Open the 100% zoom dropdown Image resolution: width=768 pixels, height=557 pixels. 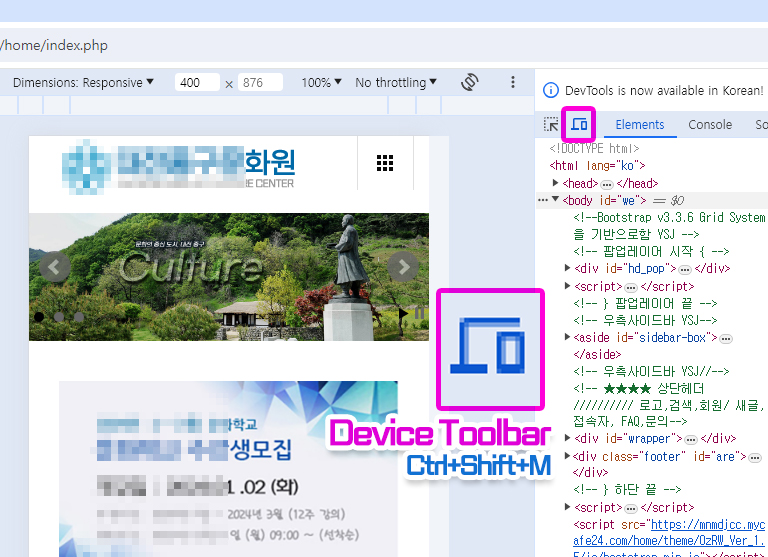click(x=321, y=82)
